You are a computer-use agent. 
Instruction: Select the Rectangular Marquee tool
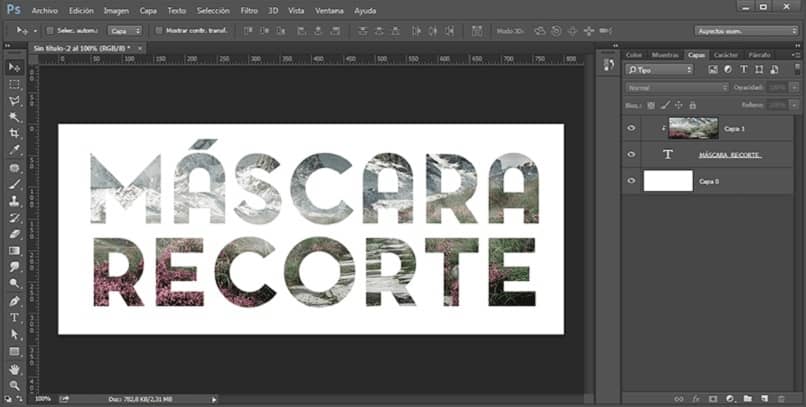tap(14, 84)
